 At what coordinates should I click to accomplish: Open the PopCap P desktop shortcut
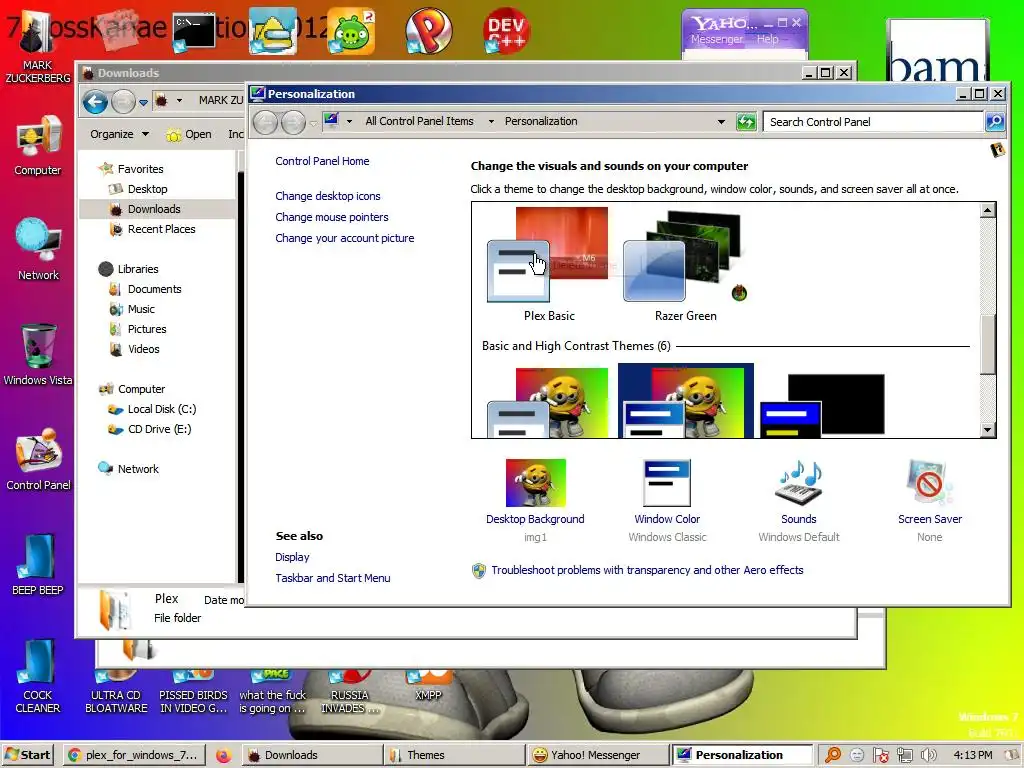[428, 31]
